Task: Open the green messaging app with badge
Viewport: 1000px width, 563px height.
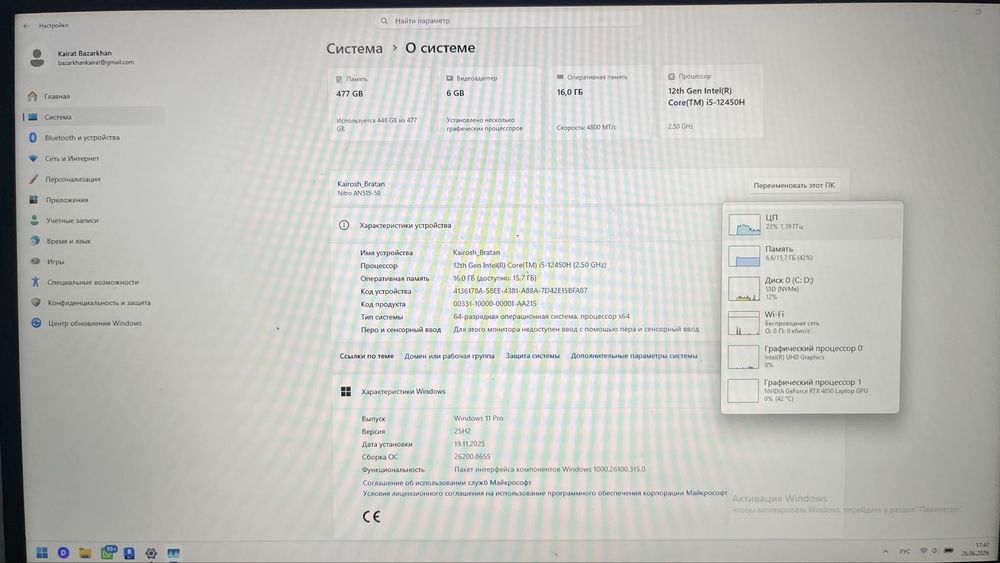Action: pyautogui.click(x=107, y=552)
